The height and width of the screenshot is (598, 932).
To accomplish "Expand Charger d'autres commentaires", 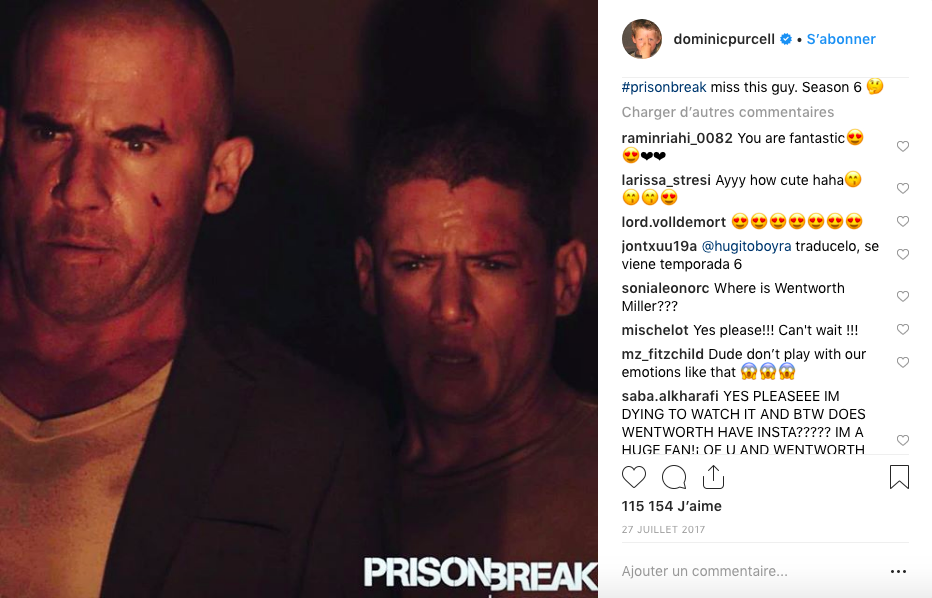I will [728, 112].
